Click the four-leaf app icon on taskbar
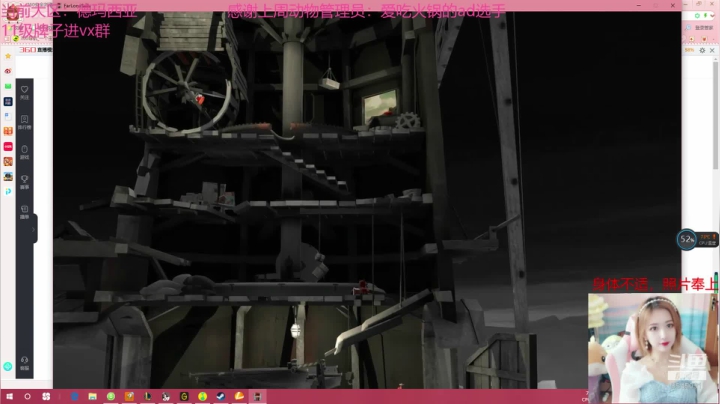Image resolution: width=720 pixels, height=404 pixels. [46, 396]
